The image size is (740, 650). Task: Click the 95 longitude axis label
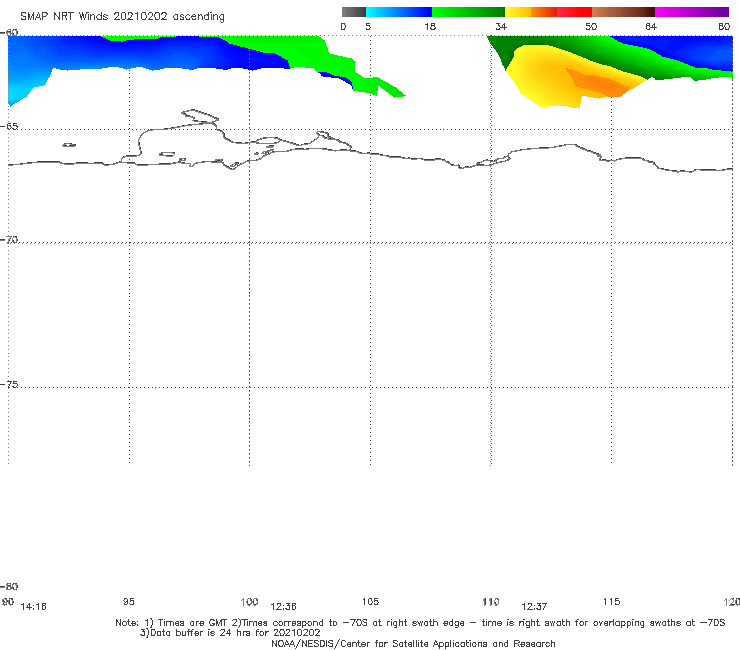click(129, 601)
